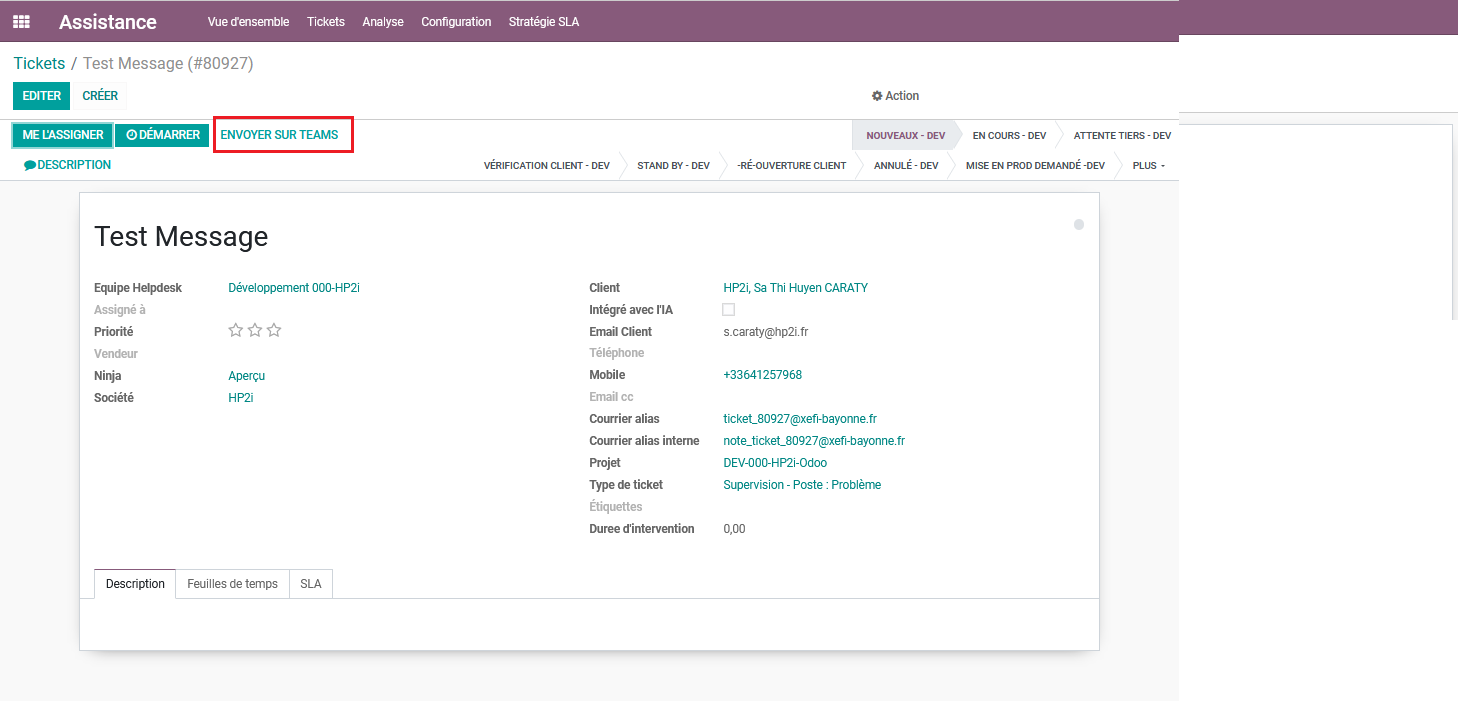
Task: Expand the PLUS stage dropdown
Action: pos(1148,166)
